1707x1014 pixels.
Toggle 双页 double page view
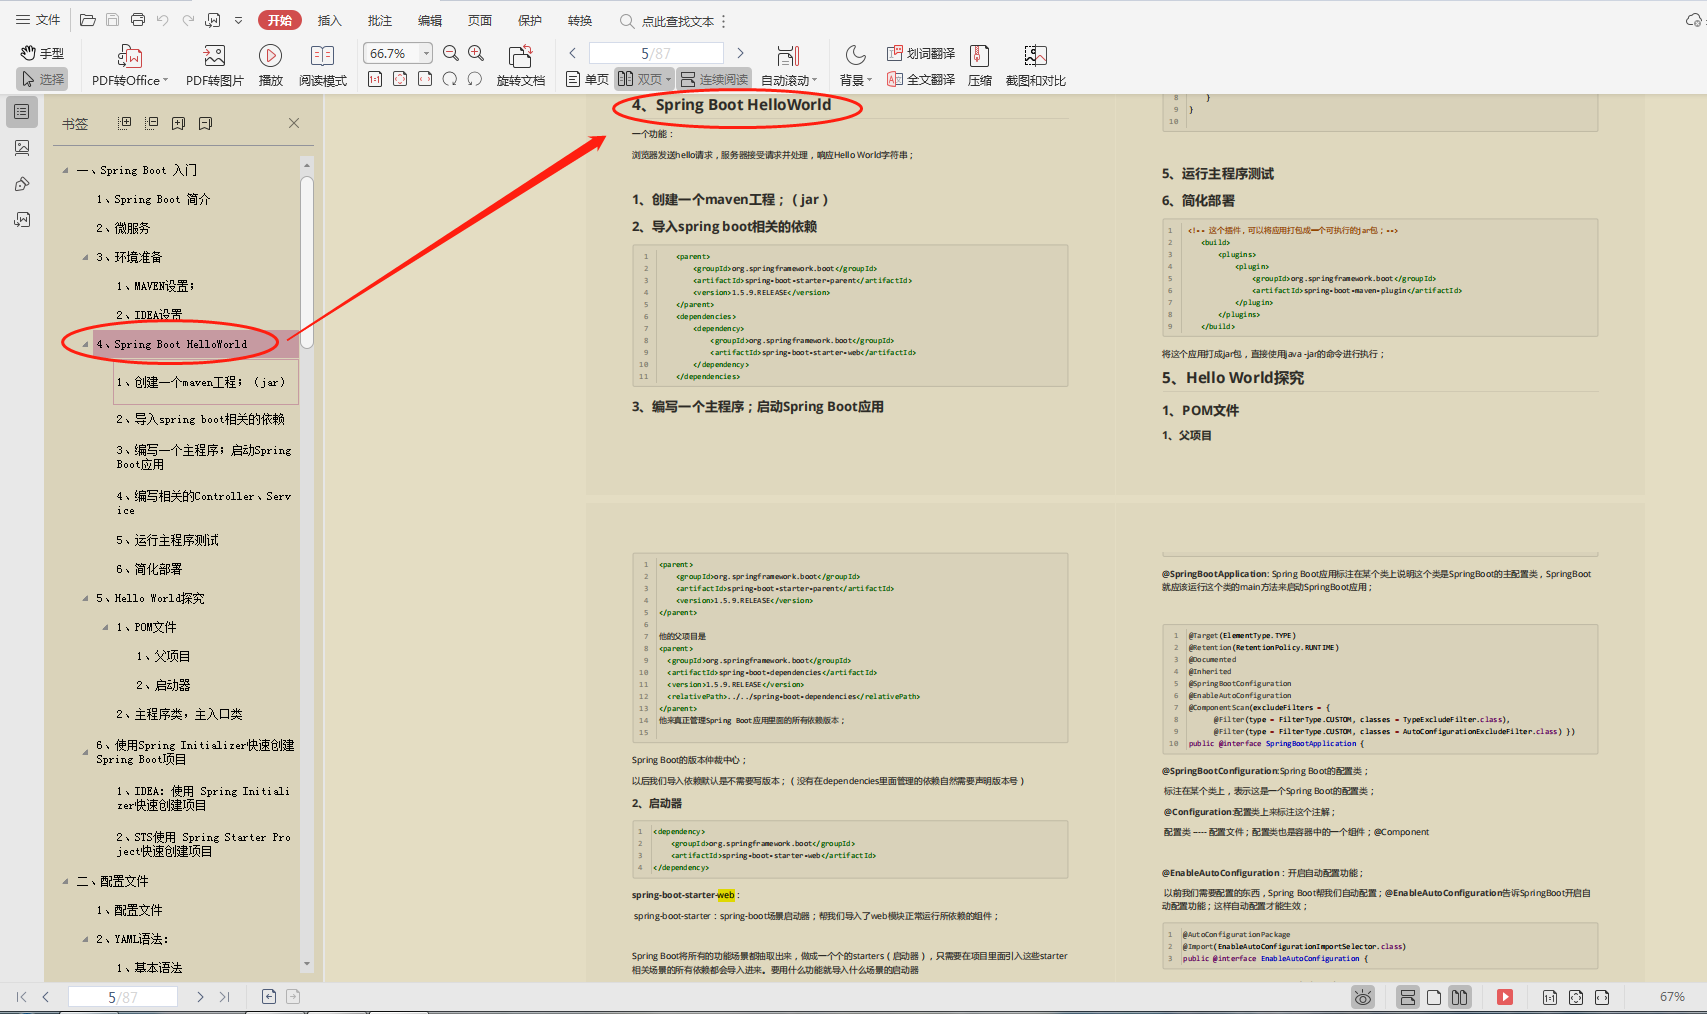pyautogui.click(x=643, y=79)
